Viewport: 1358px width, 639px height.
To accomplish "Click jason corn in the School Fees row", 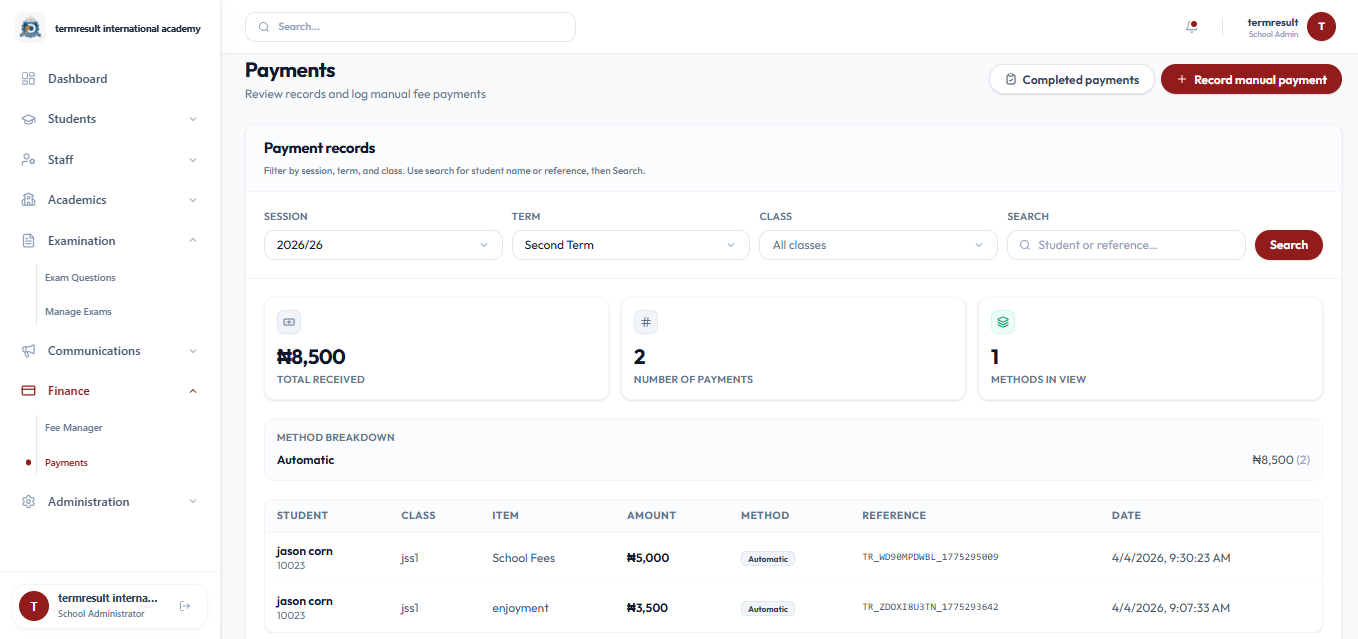I will pyautogui.click(x=305, y=551).
